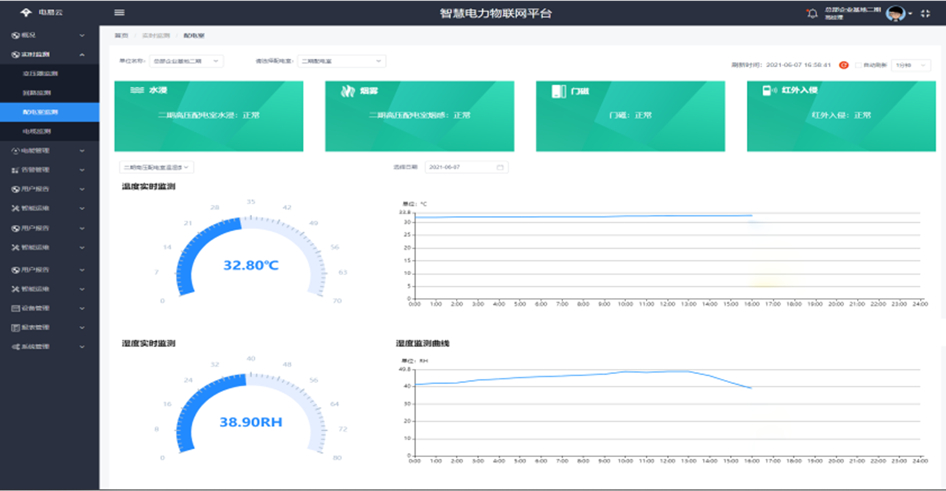Click the 水浸 water icon

(136, 91)
